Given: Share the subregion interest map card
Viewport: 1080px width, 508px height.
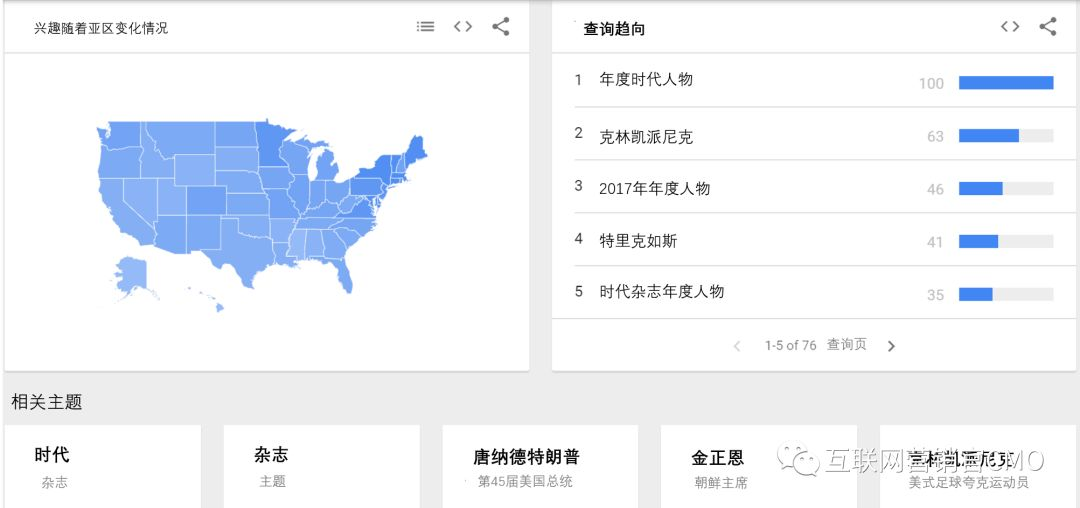Looking at the screenshot, I should [501, 27].
